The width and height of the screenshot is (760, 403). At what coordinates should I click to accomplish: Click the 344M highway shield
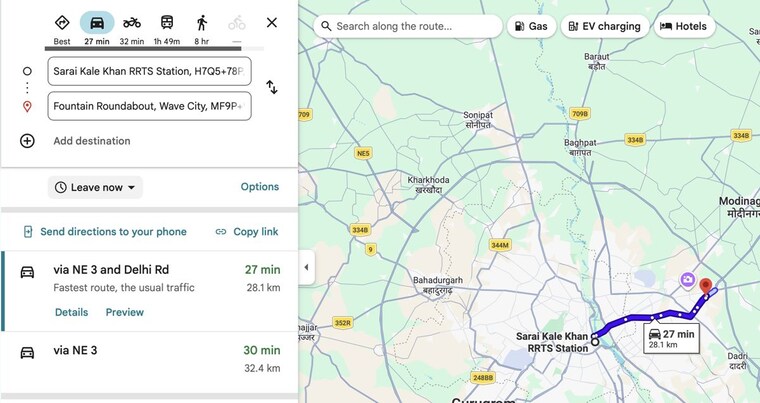click(x=500, y=245)
